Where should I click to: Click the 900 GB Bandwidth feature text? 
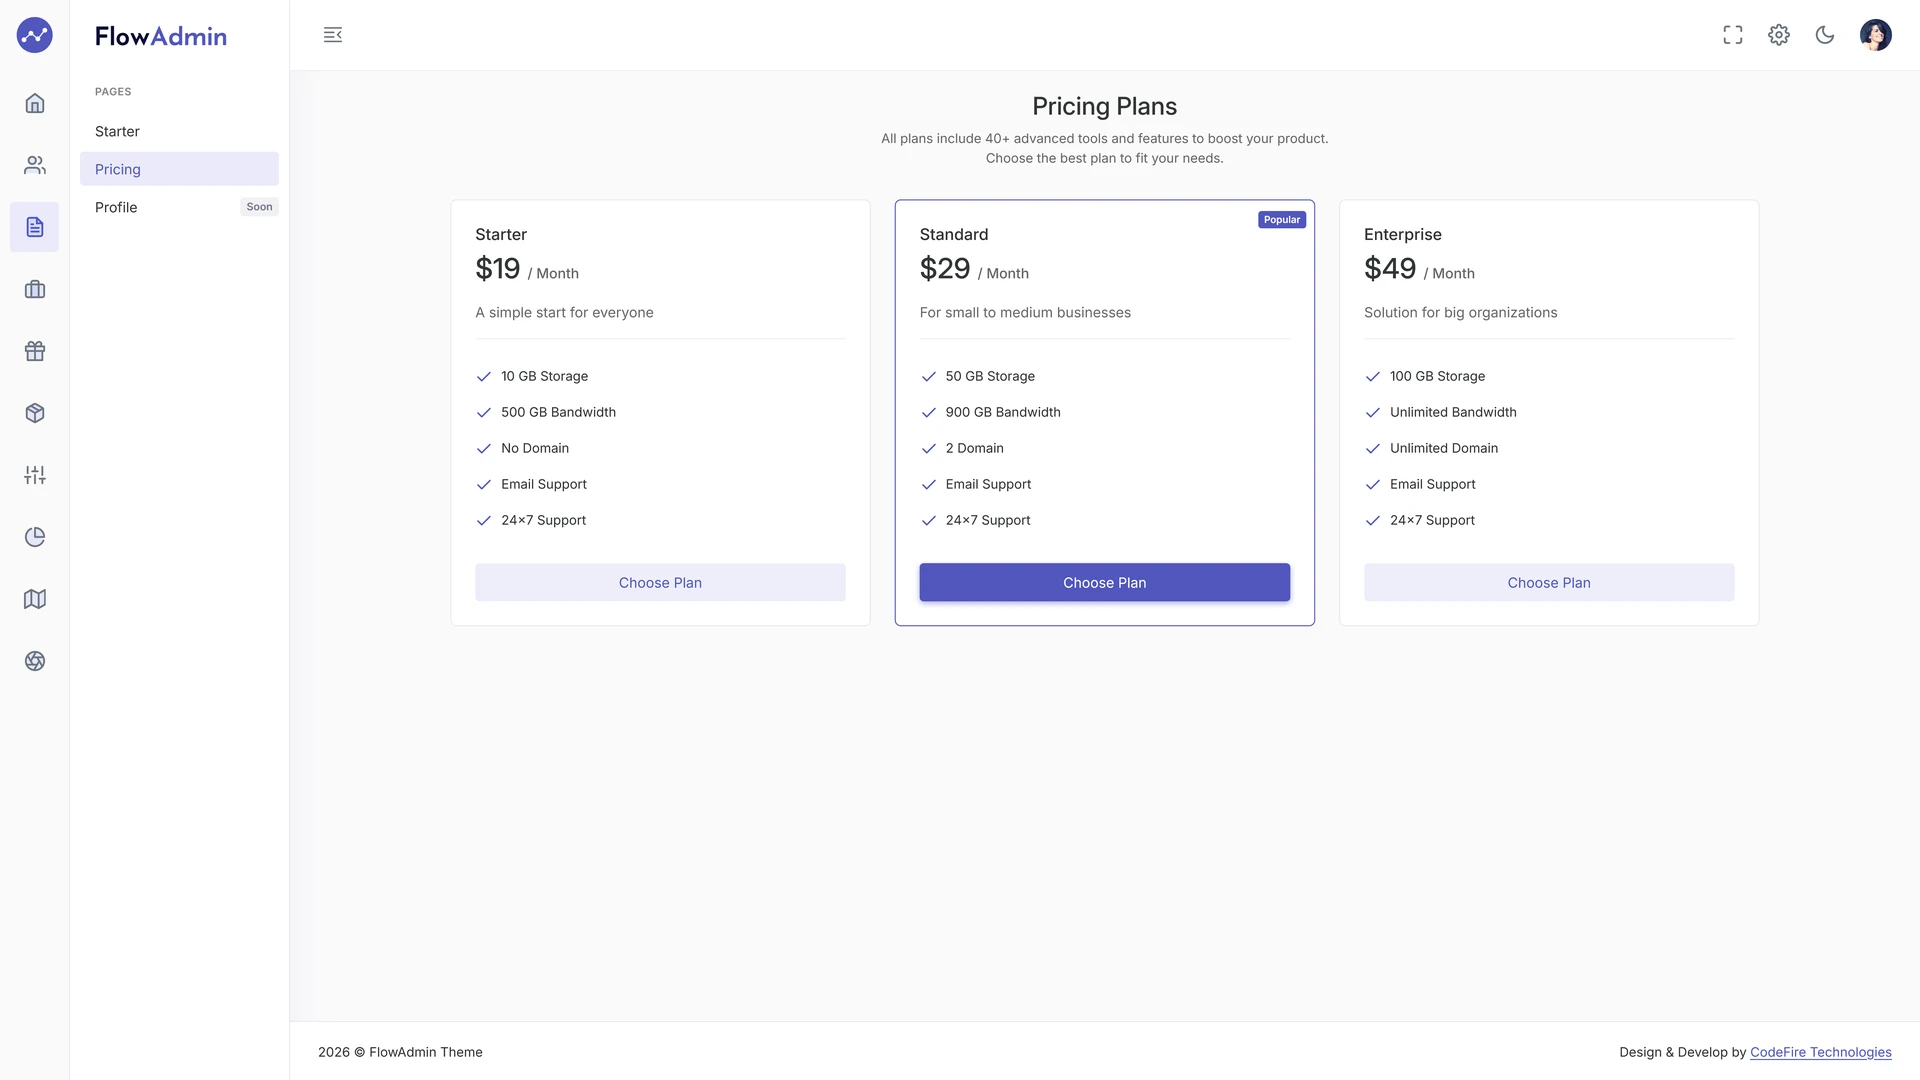tap(1003, 412)
